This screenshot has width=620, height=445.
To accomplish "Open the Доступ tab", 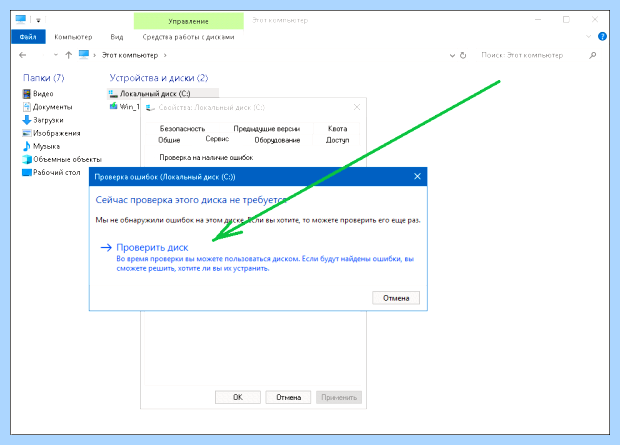I will 337,140.
